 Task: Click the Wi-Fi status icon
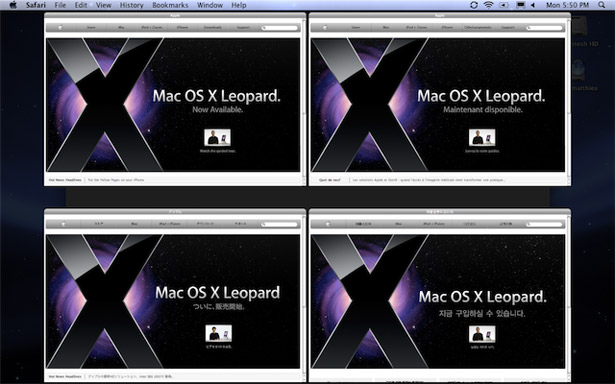click(x=488, y=5)
